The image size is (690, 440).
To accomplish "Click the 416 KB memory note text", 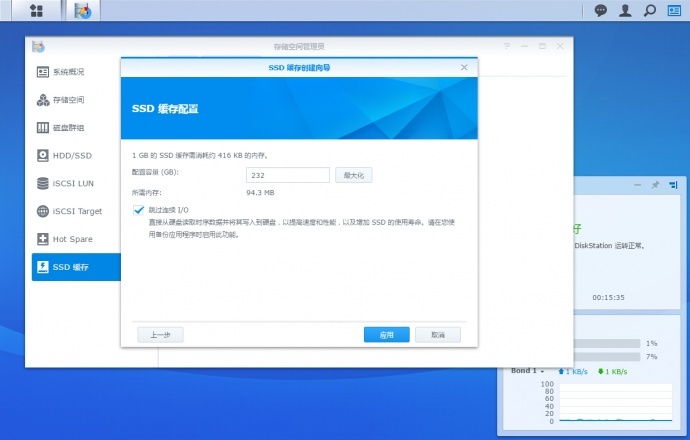I will pyautogui.click(x=200, y=155).
